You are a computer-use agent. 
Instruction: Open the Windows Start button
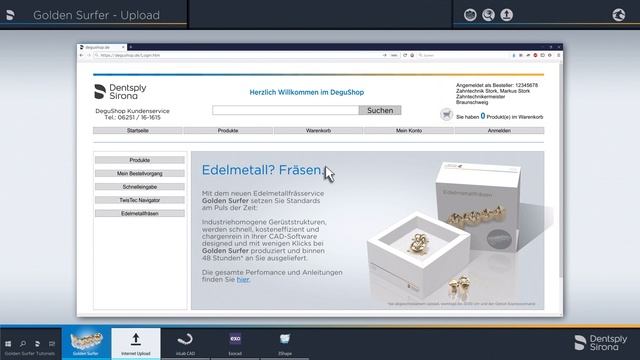click(x=8, y=344)
